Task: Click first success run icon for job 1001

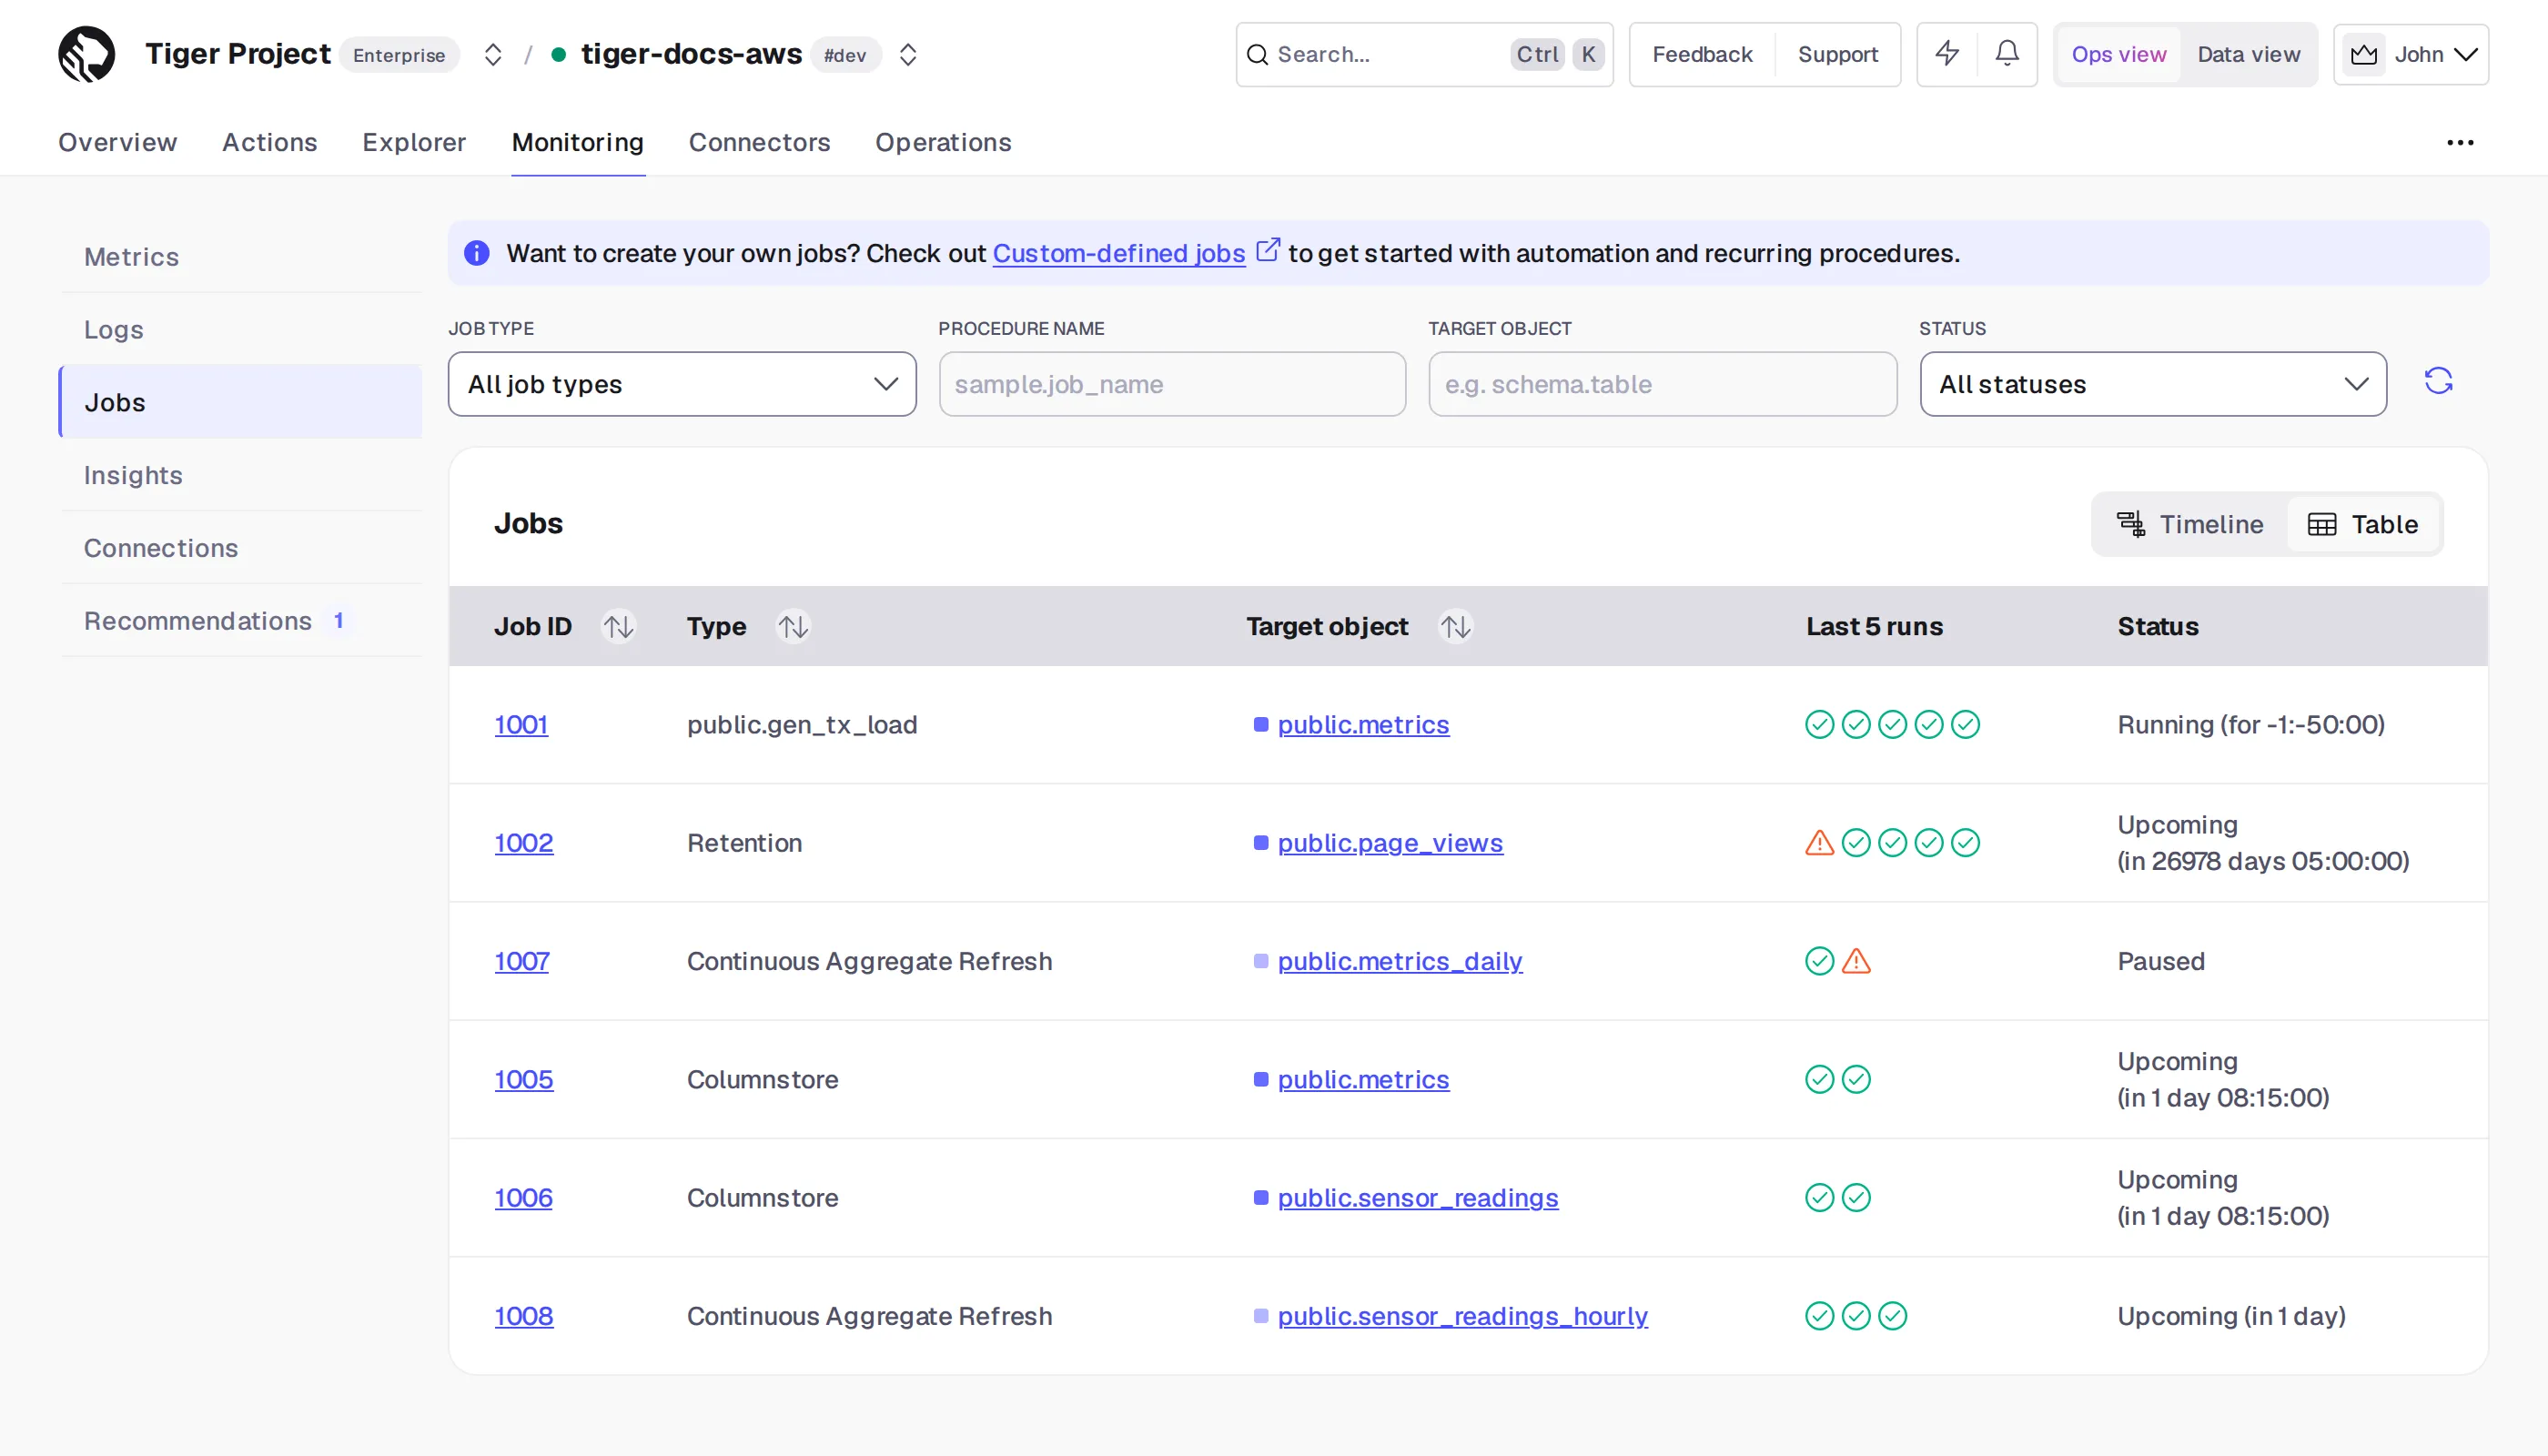Action: click(1819, 725)
